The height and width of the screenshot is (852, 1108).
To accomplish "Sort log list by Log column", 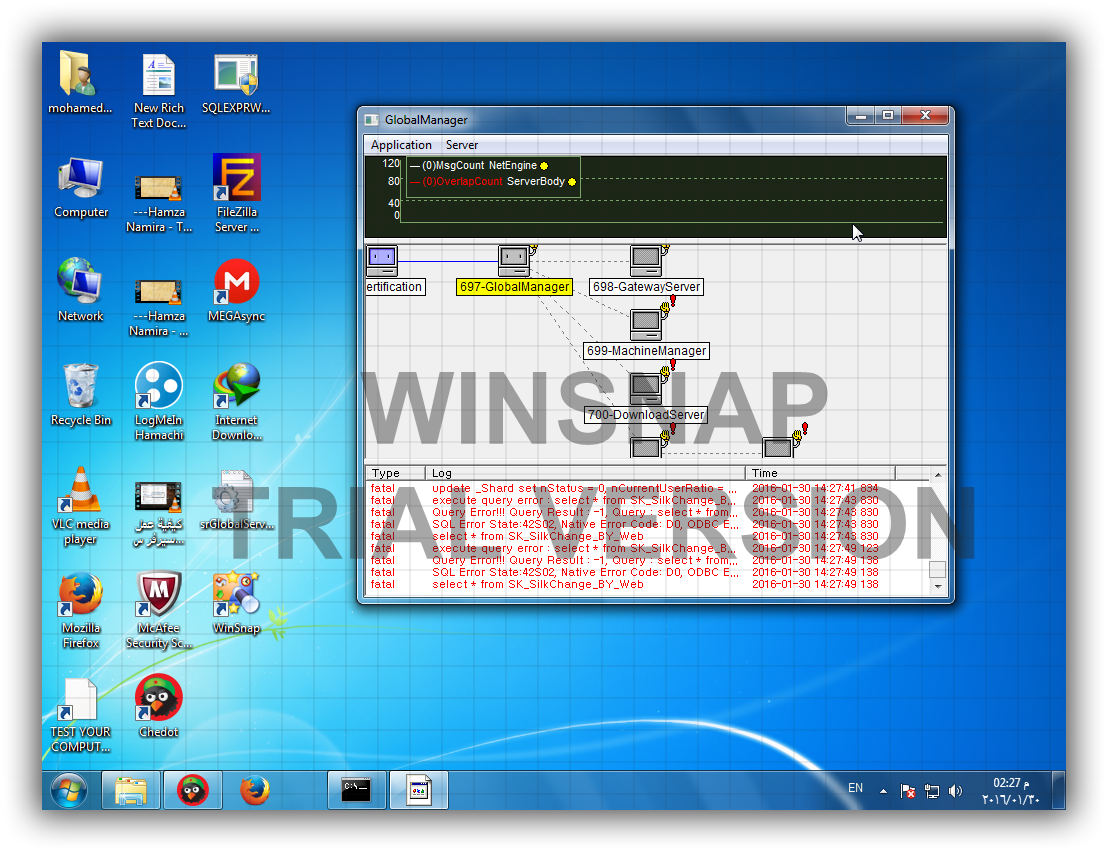I will [x=585, y=473].
